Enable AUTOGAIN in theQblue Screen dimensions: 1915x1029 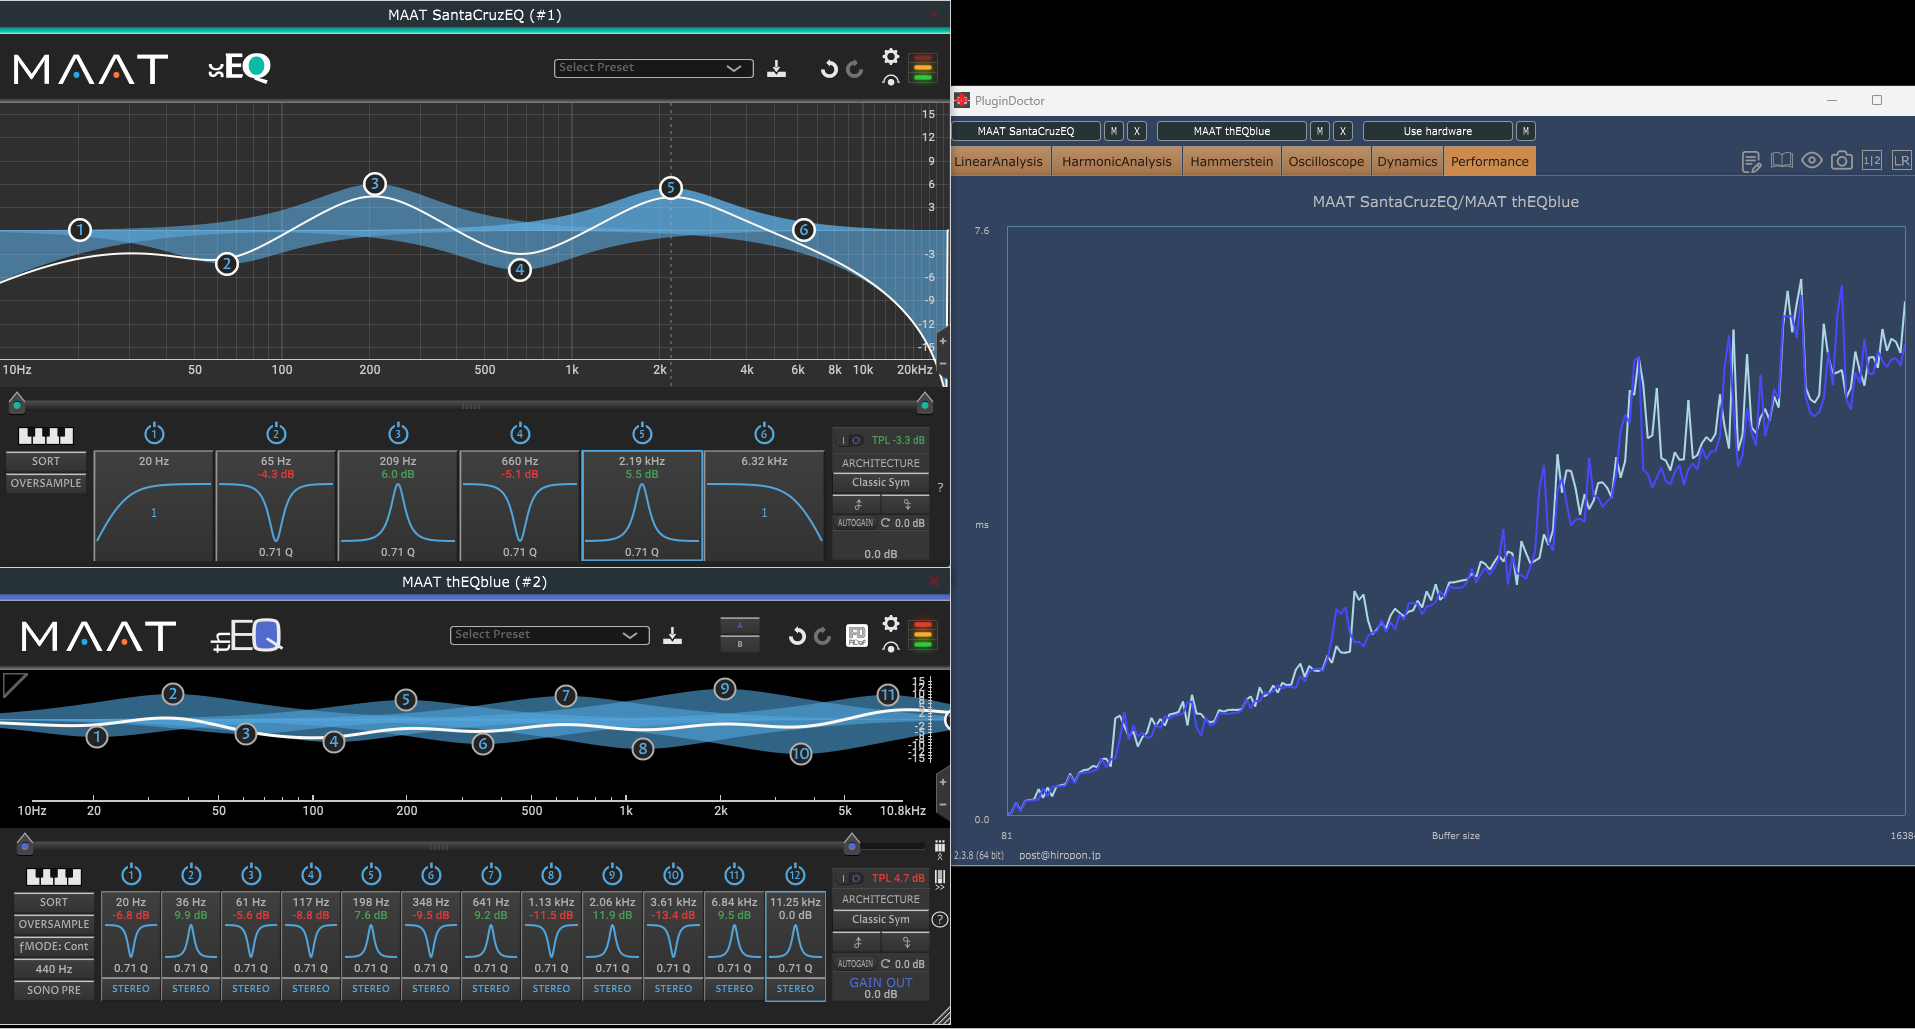[855, 964]
